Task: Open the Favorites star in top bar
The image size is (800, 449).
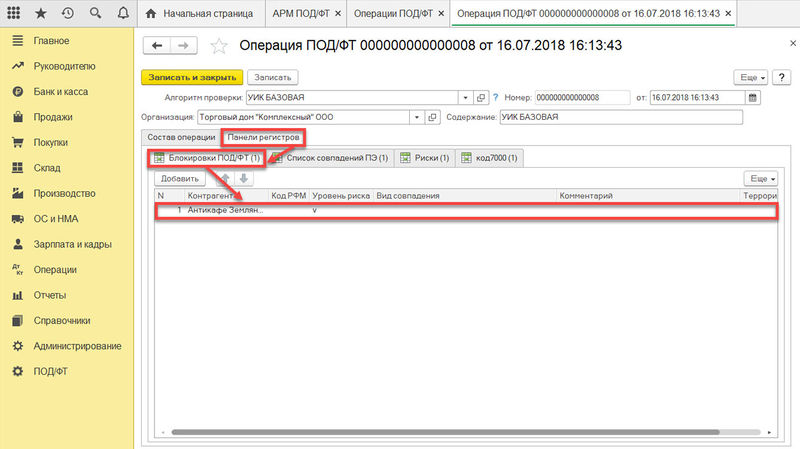Action: 42,15
